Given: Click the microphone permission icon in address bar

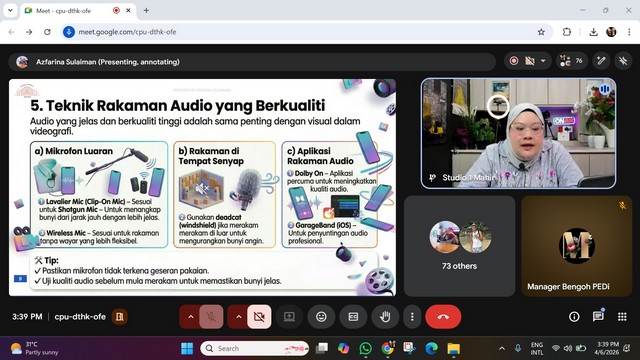Looking at the screenshot, I should click(x=69, y=32).
